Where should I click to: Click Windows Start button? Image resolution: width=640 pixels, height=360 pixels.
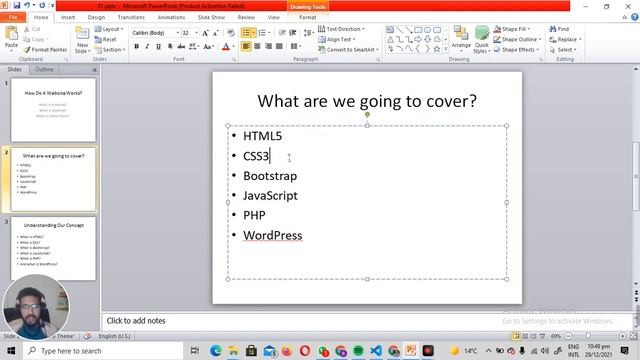[x=11, y=351]
